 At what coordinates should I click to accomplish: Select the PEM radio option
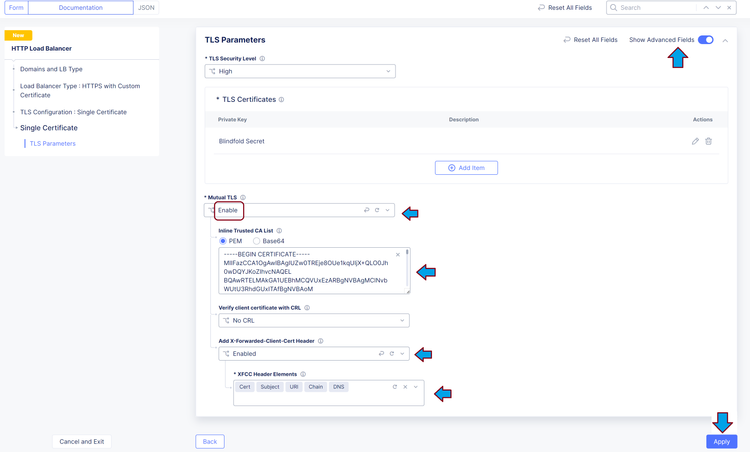223,241
